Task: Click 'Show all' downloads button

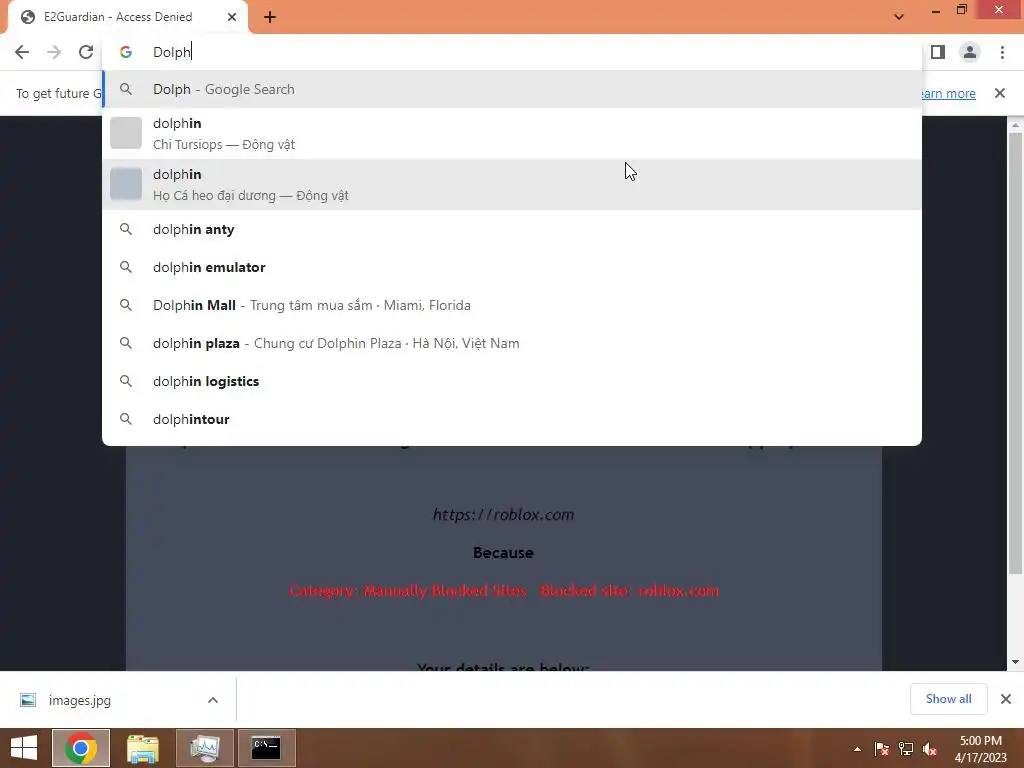Action: (x=948, y=699)
